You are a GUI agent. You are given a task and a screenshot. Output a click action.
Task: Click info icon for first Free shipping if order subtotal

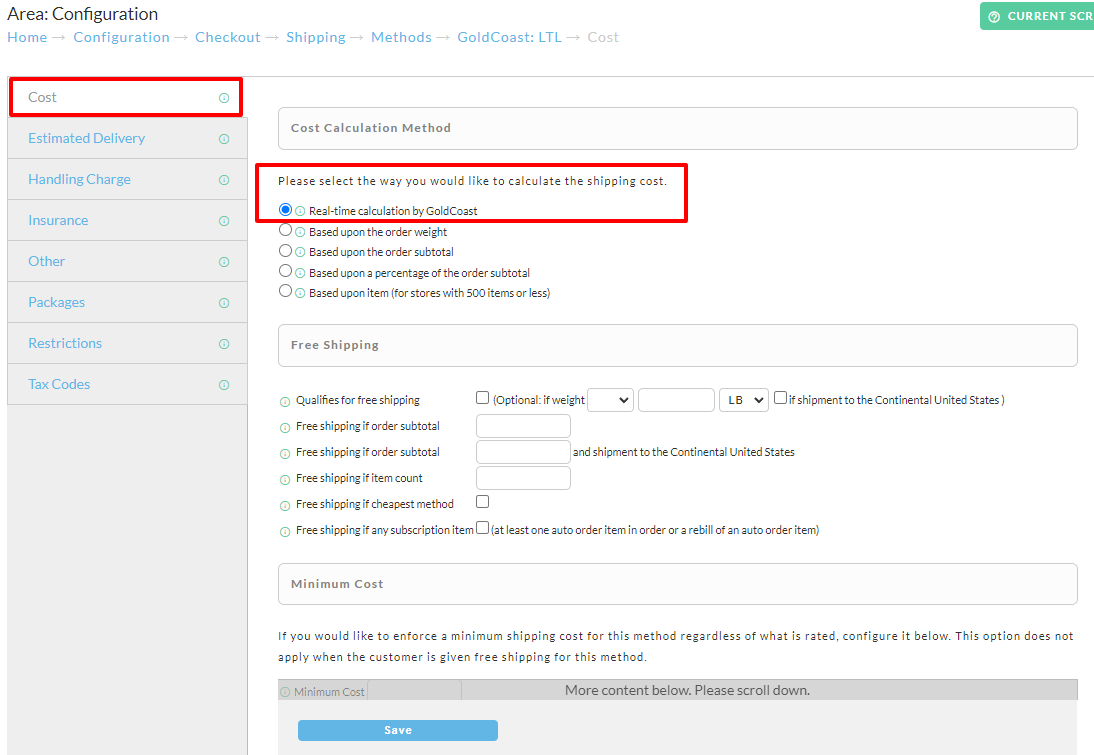coord(285,428)
